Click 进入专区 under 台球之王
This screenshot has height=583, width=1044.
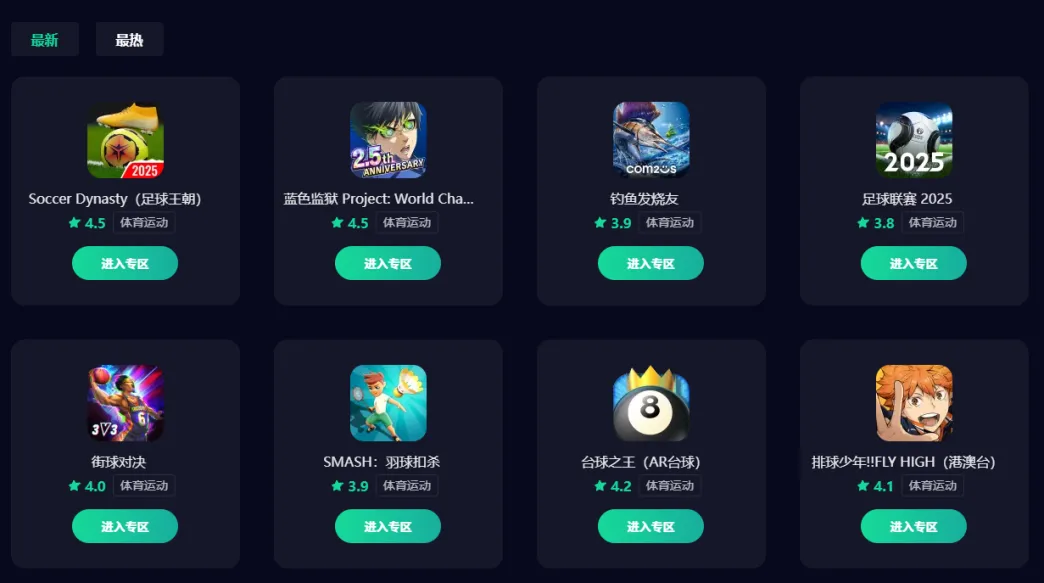(x=651, y=526)
